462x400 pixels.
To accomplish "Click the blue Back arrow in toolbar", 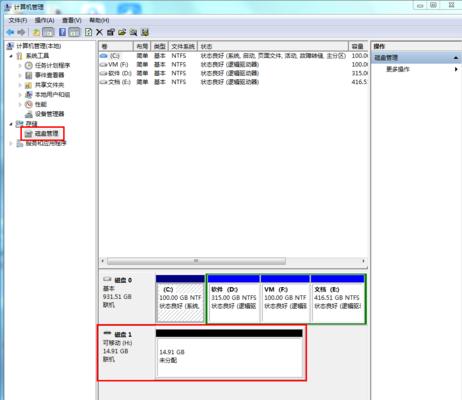I will click(x=10, y=32).
